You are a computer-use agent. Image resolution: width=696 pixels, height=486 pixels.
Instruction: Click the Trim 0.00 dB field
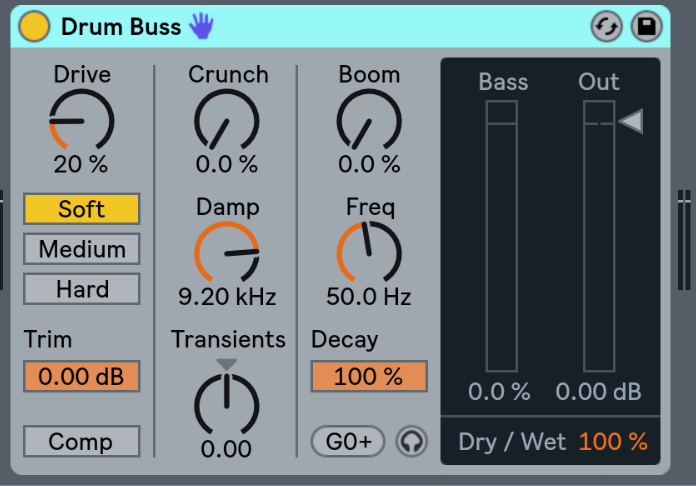coord(82,376)
